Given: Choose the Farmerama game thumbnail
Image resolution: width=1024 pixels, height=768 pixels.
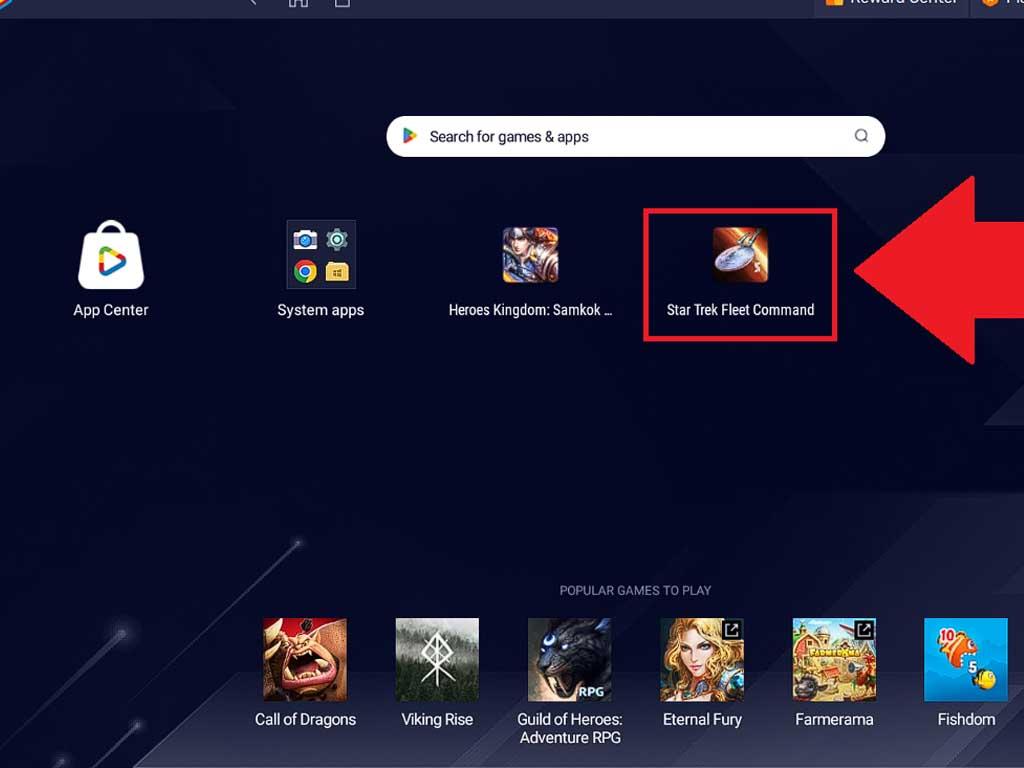Looking at the screenshot, I should point(834,659).
